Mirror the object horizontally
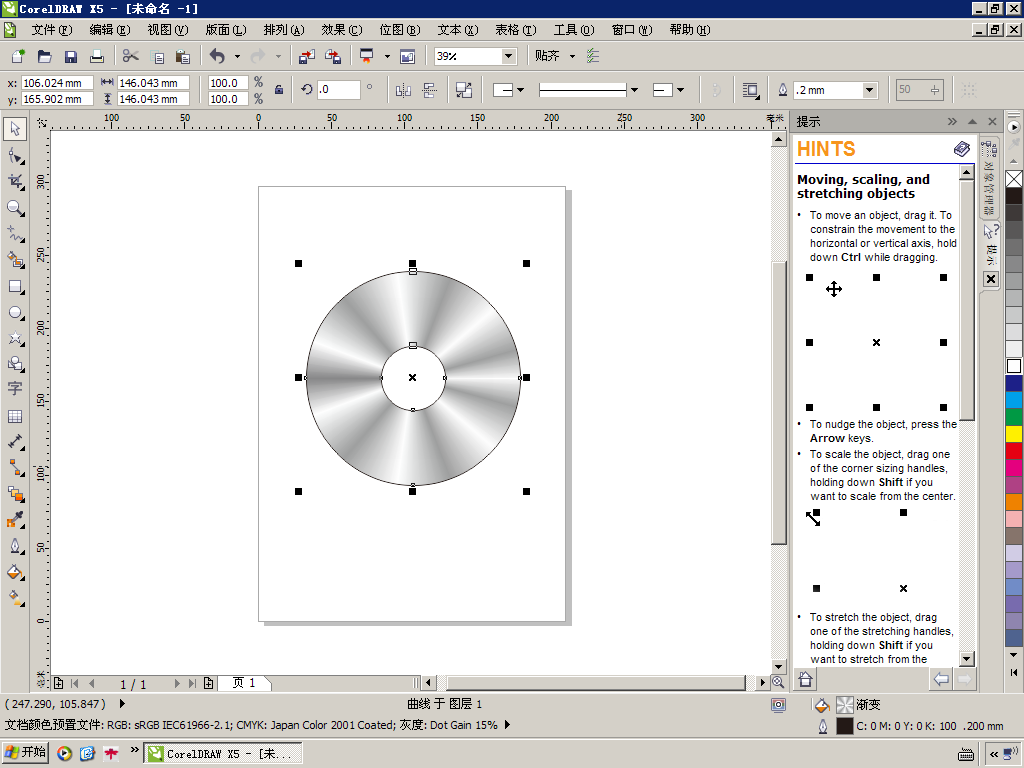 pos(403,90)
